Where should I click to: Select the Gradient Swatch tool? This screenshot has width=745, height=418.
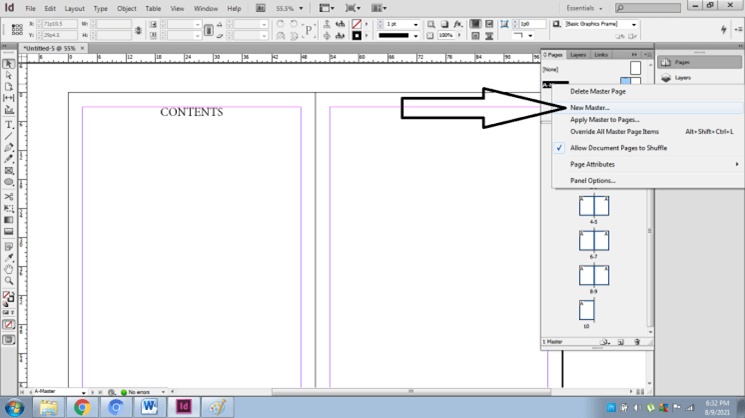point(9,220)
